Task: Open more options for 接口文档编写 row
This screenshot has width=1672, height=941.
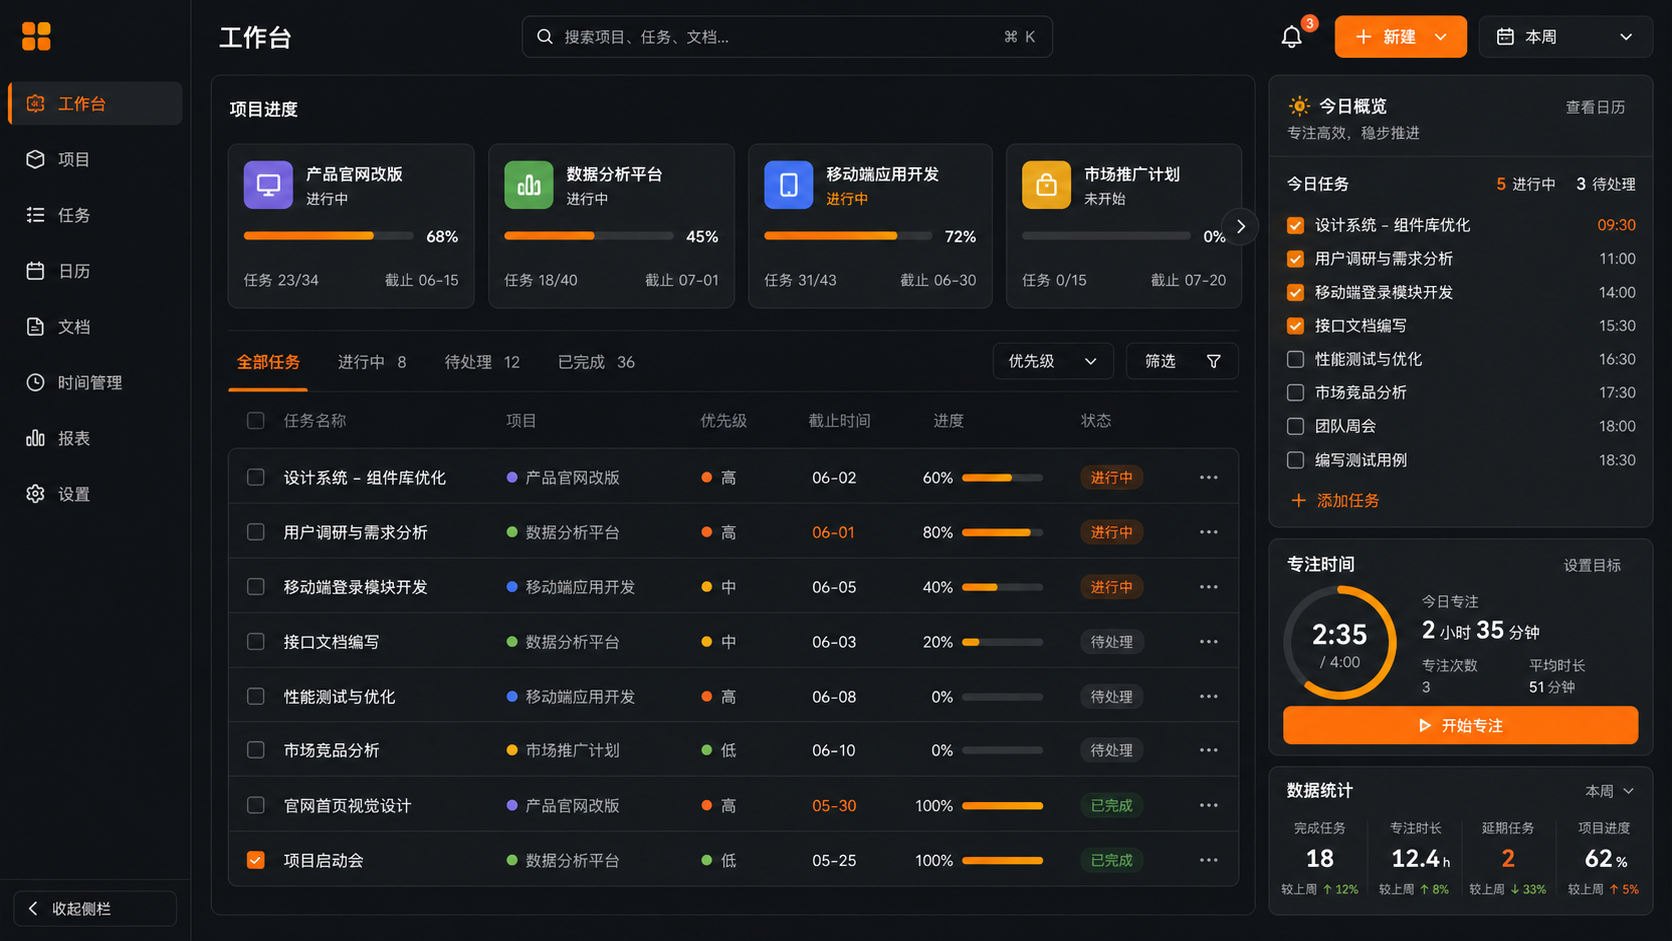Action: pyautogui.click(x=1209, y=642)
